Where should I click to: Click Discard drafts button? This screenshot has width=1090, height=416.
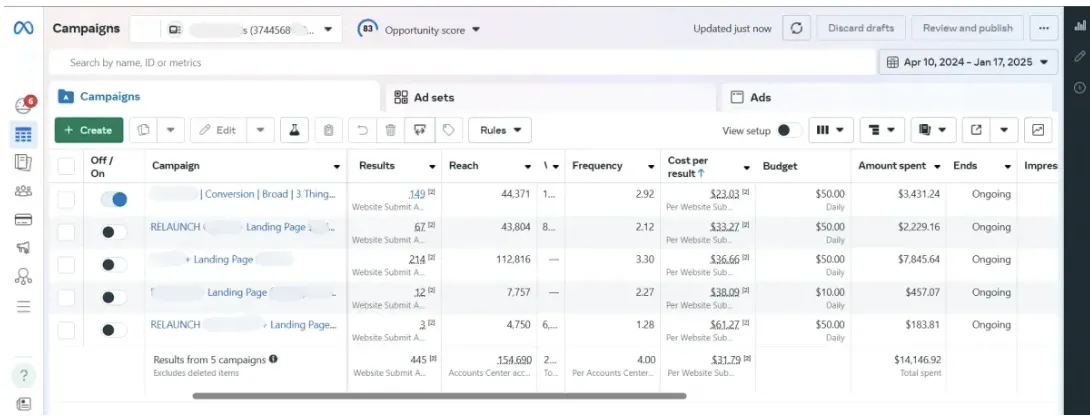point(861,29)
